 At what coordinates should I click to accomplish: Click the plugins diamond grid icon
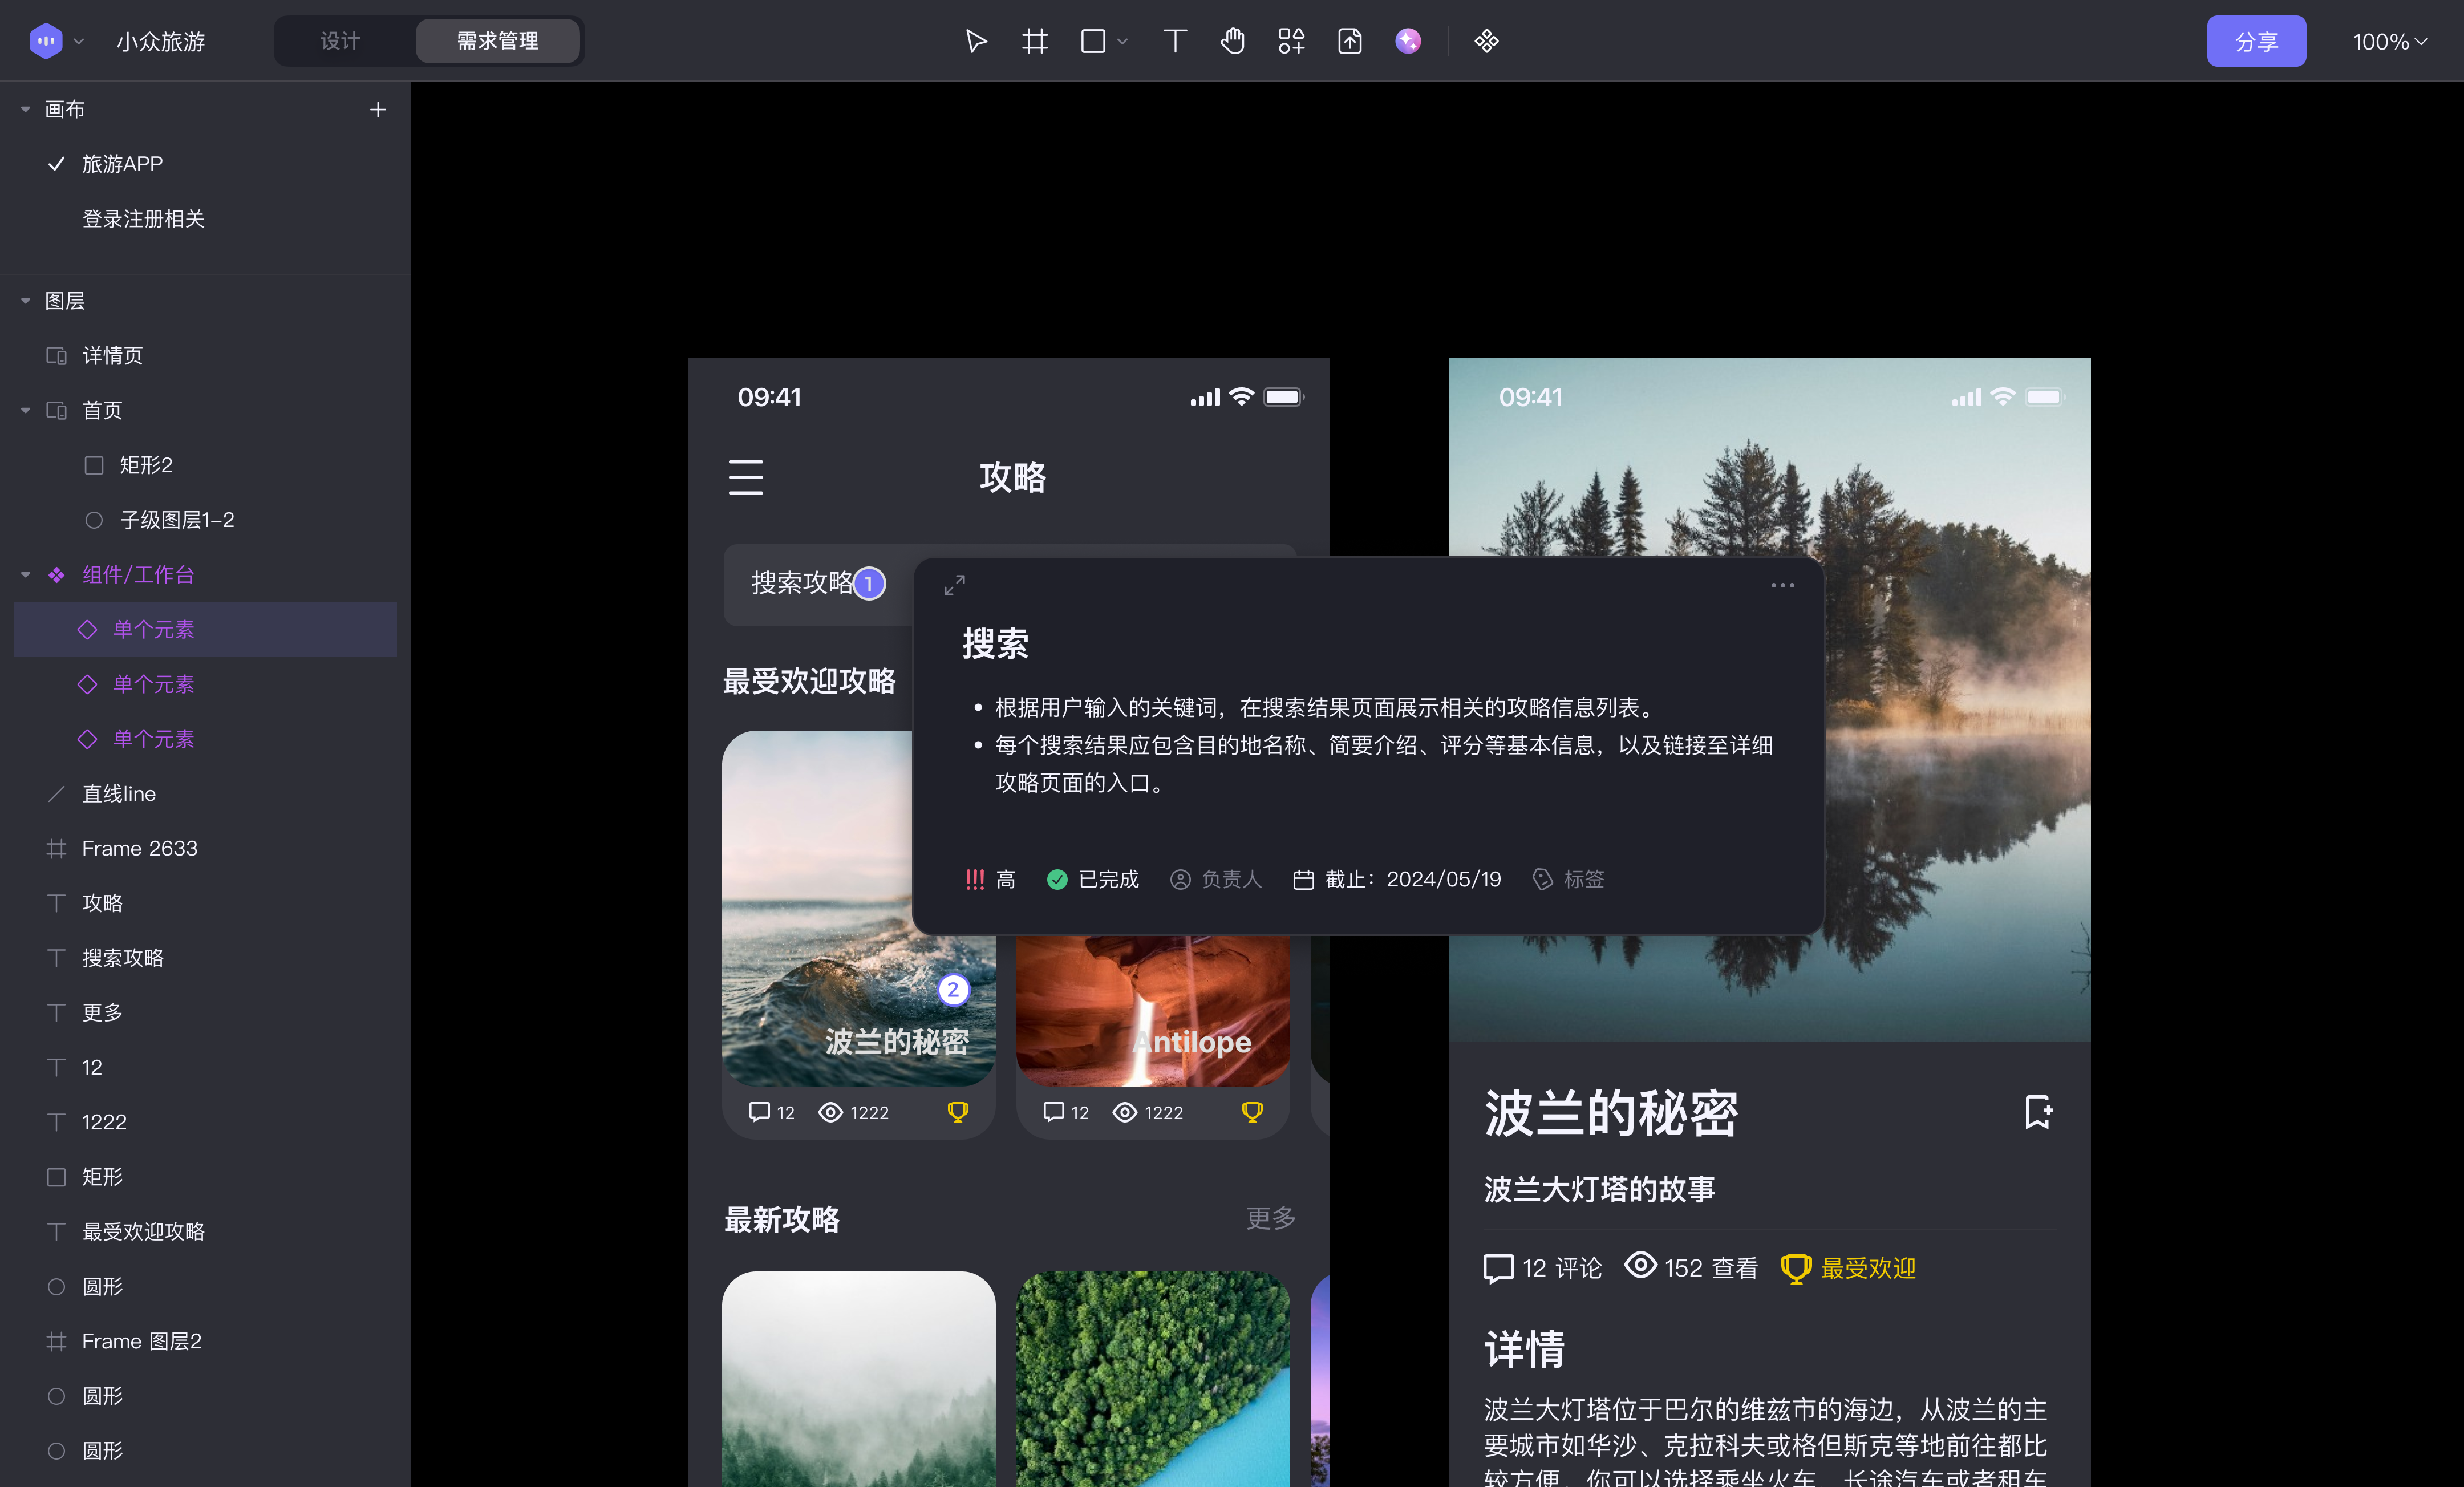point(1487,41)
